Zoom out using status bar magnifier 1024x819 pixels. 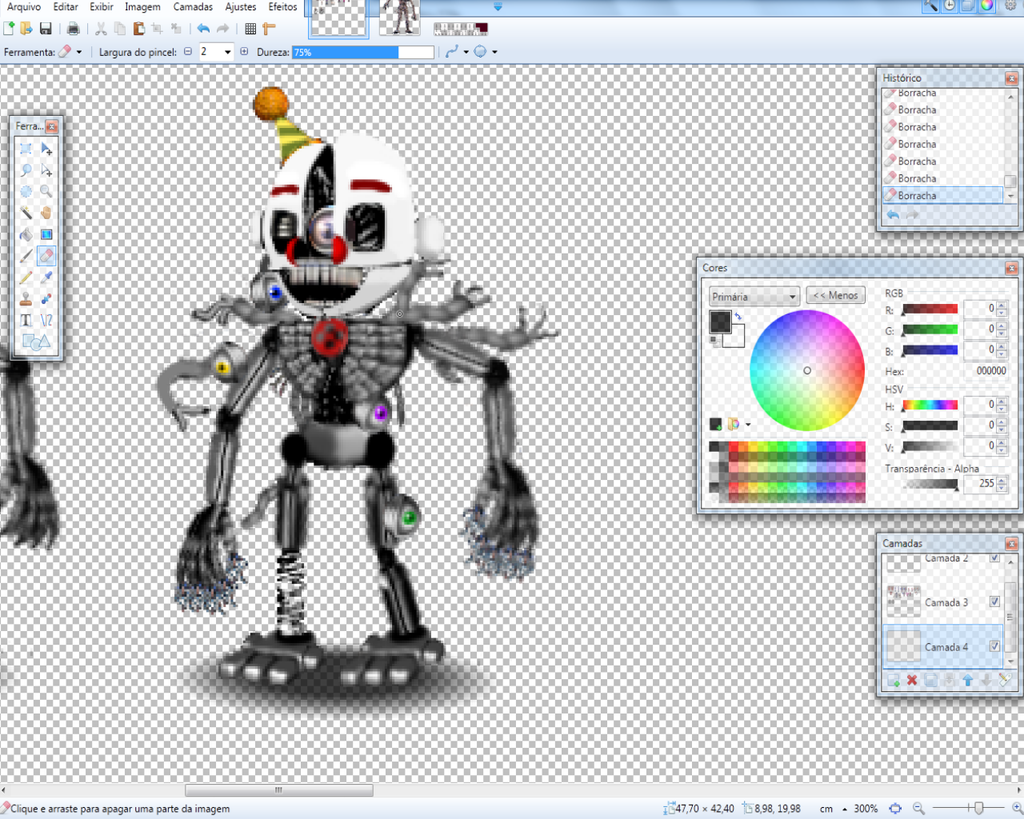coord(918,809)
